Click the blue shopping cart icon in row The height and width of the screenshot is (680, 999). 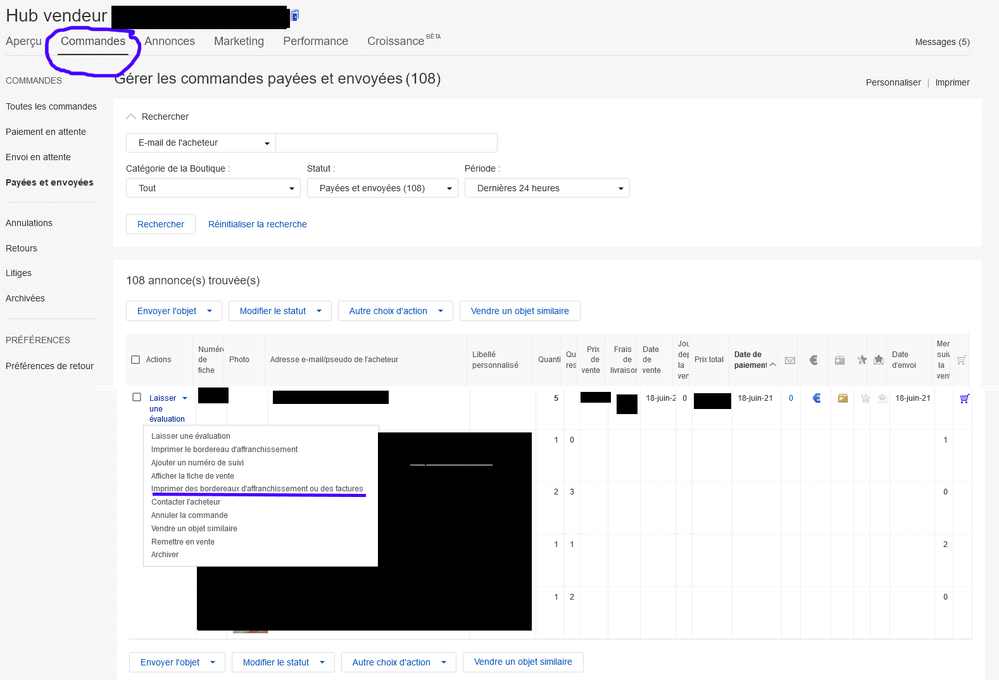964,398
